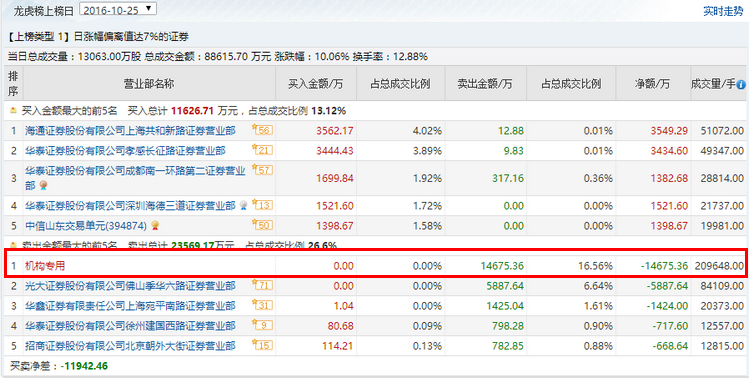Image resolution: width=749 pixels, height=378 pixels.
Task: Click the bronze medal icon under 成都南一环路
Action: click(x=43, y=185)
